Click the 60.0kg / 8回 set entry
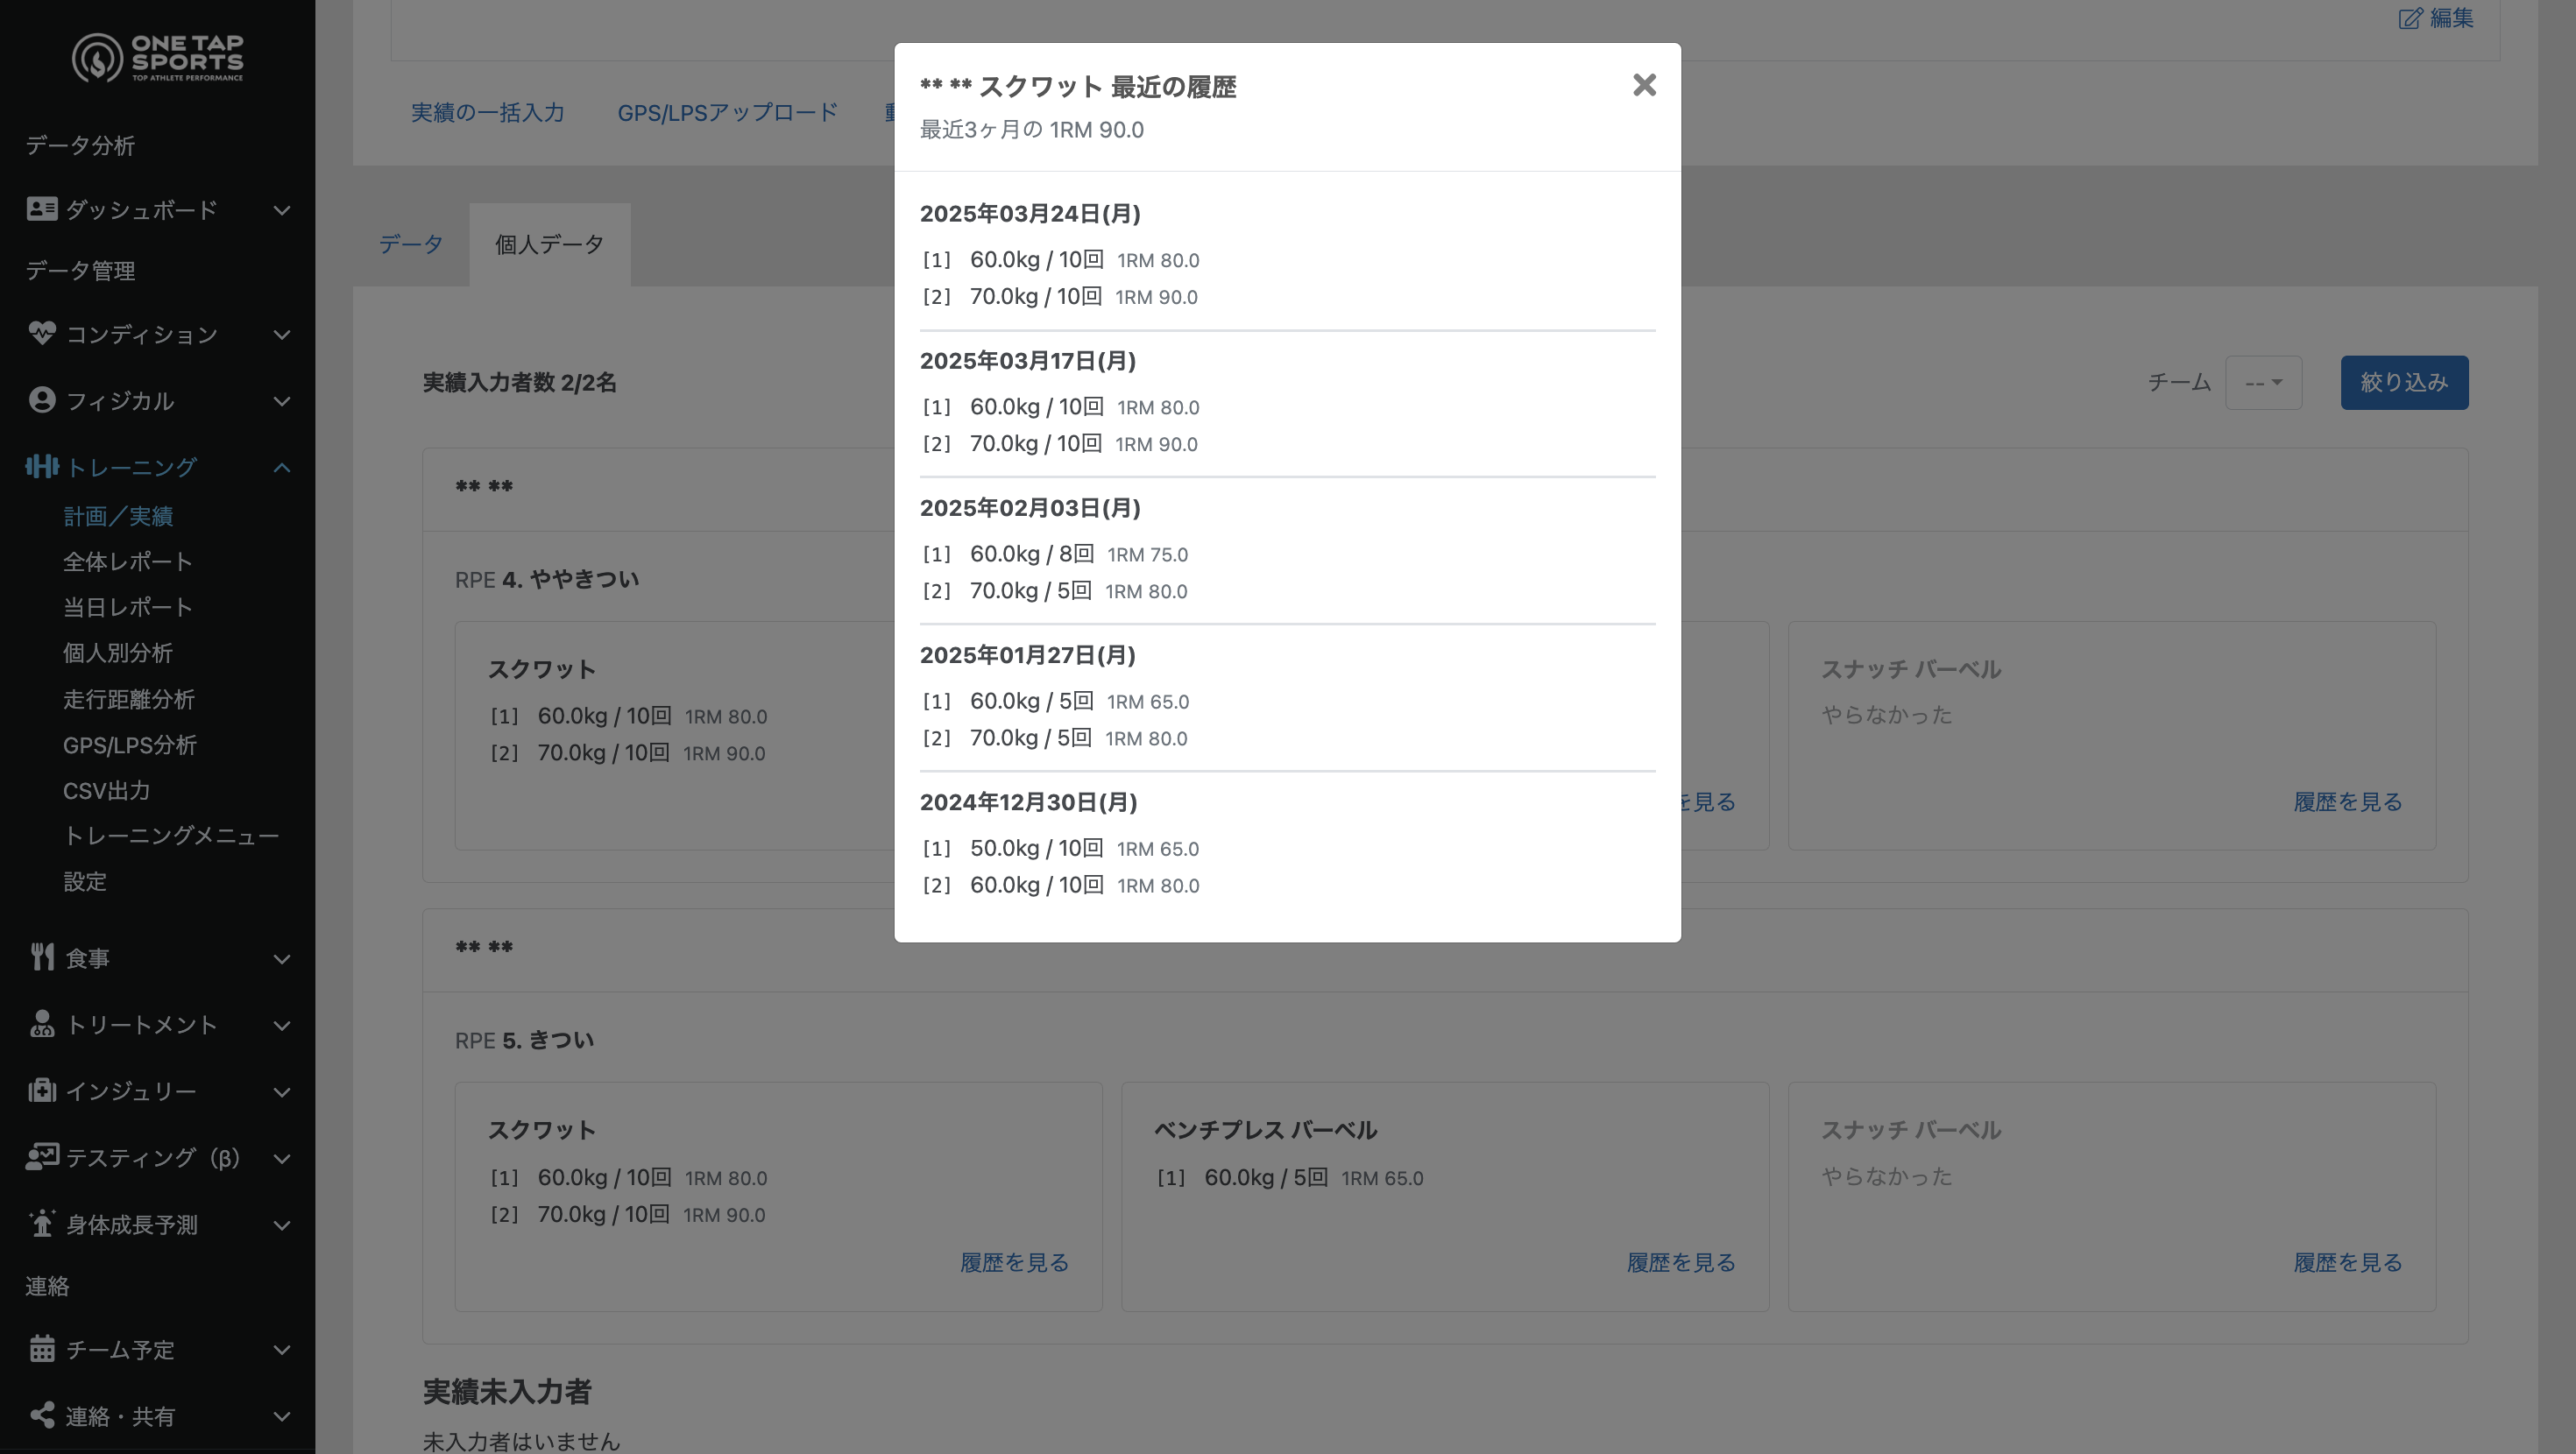Screen dimensions: 2576x1454 (x=1032, y=553)
